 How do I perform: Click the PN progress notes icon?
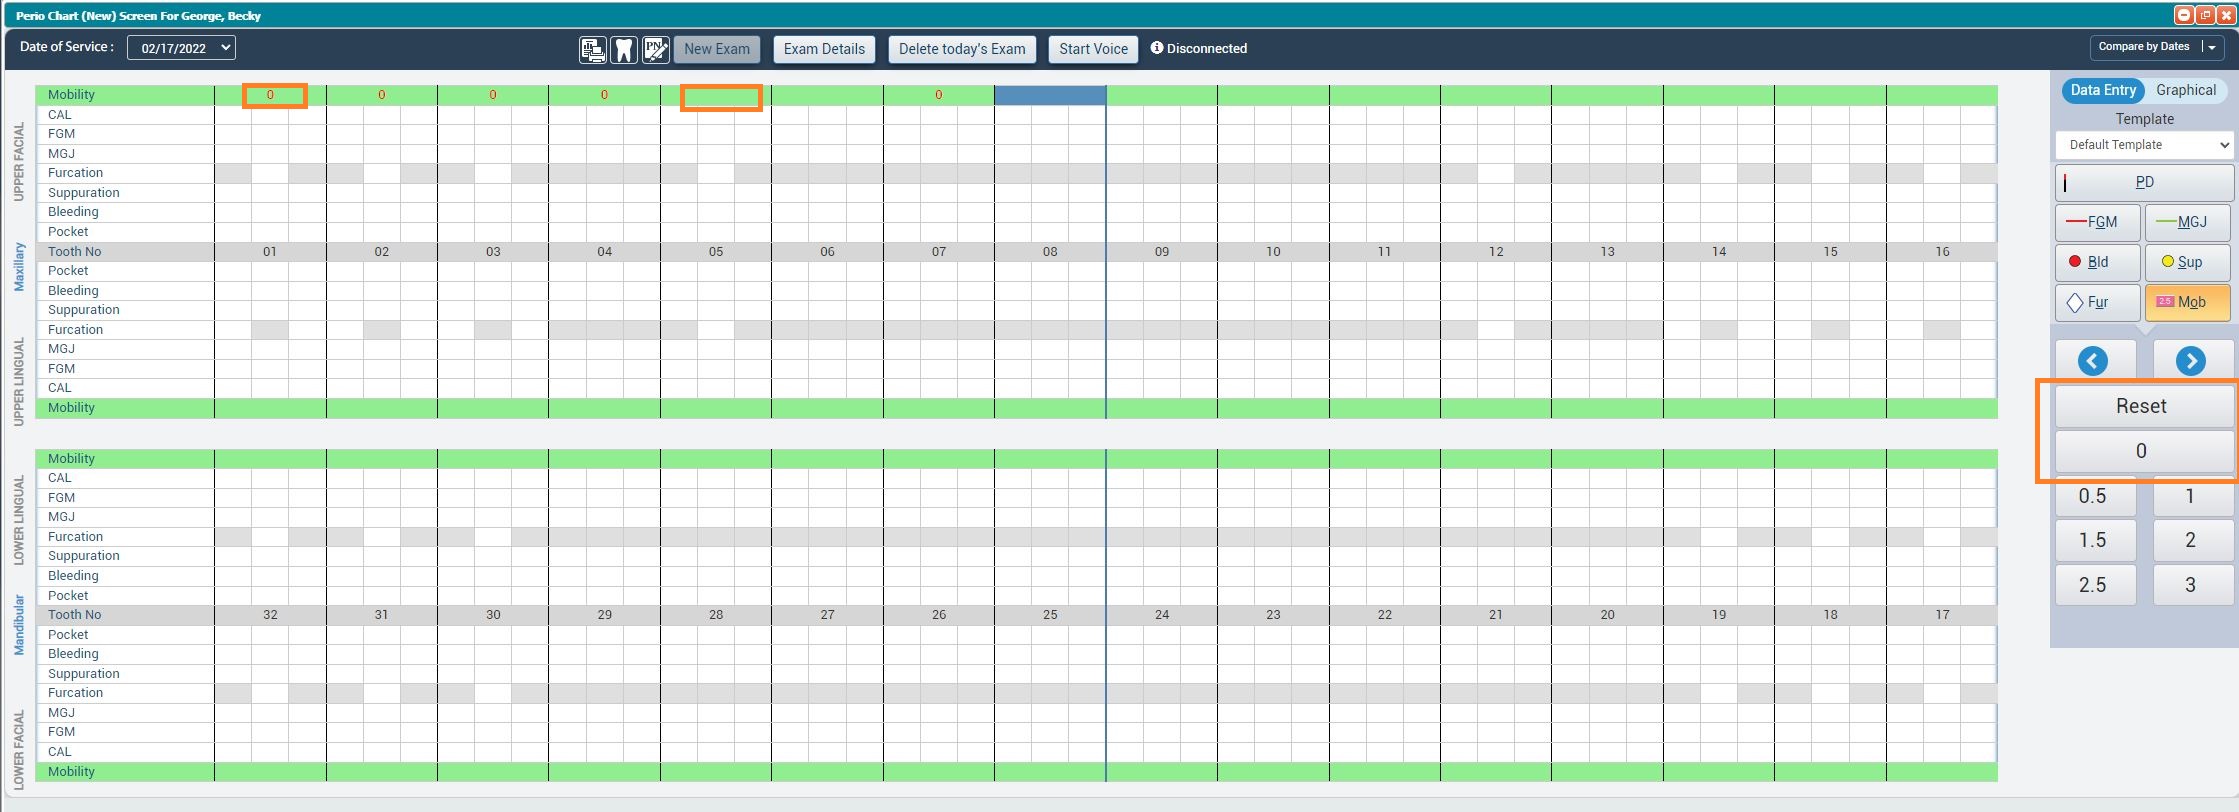pos(656,49)
